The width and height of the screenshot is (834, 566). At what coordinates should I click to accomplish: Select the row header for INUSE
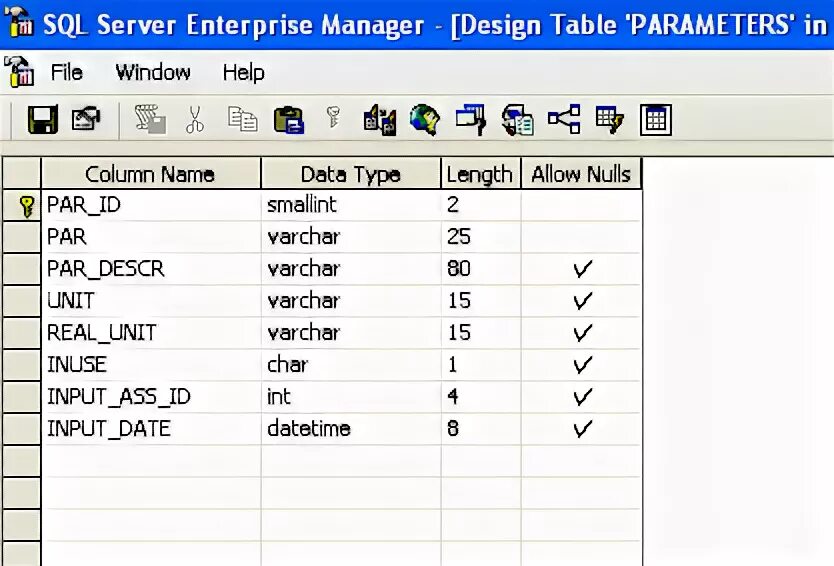(22, 364)
